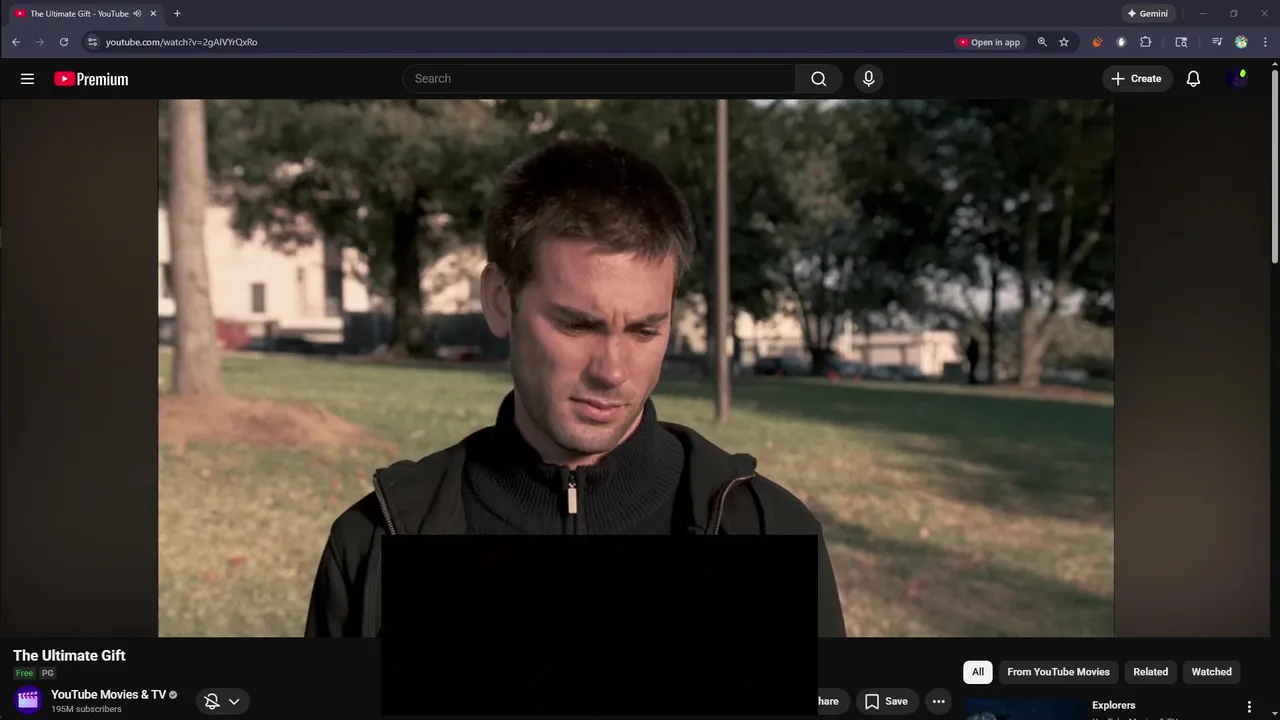
Task: Focus the YouTube search box
Action: point(599,79)
